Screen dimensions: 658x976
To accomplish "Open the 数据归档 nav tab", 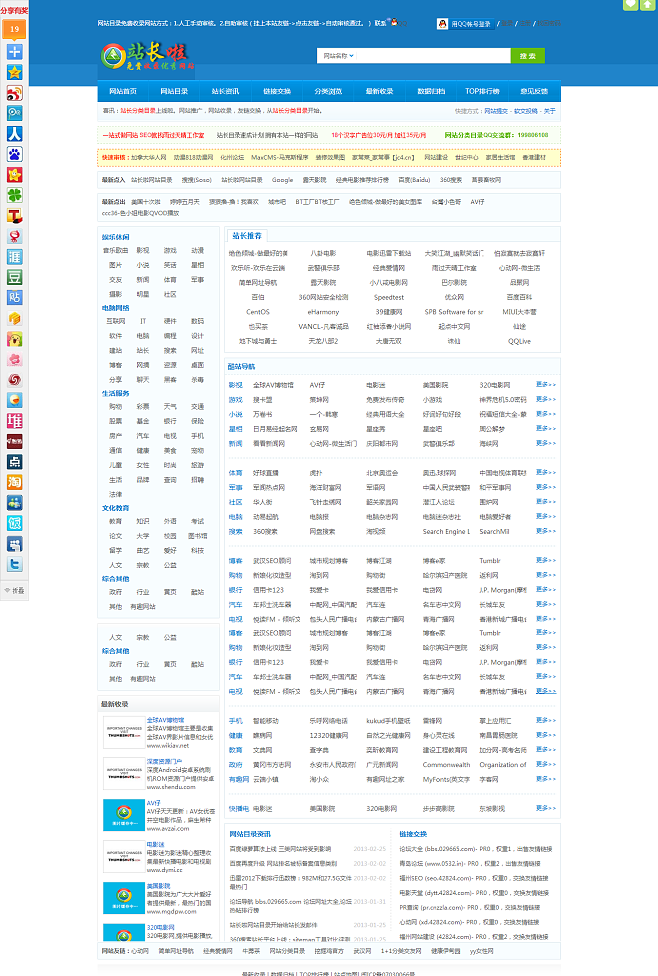I will point(431,92).
